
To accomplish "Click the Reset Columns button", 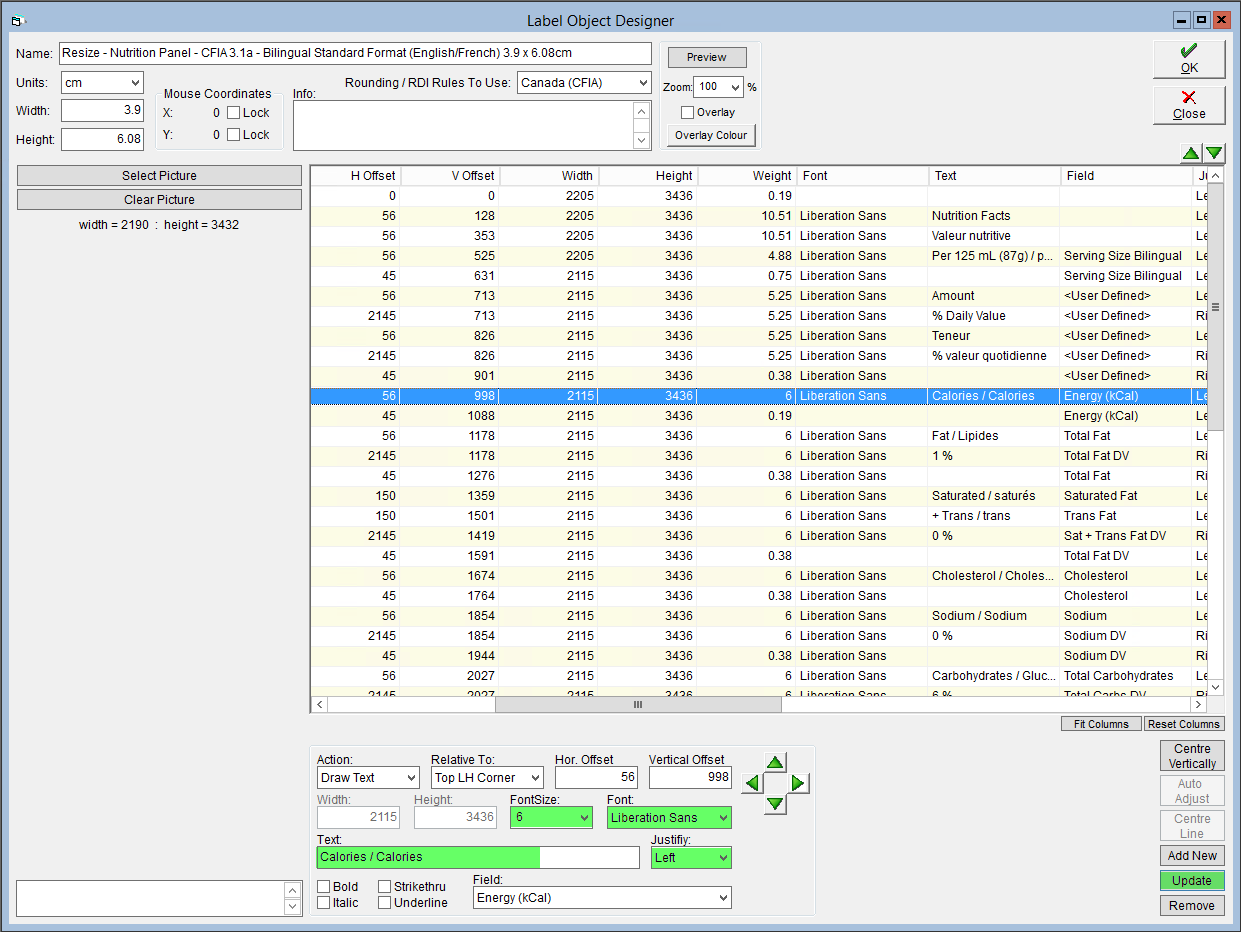I will click(1184, 724).
